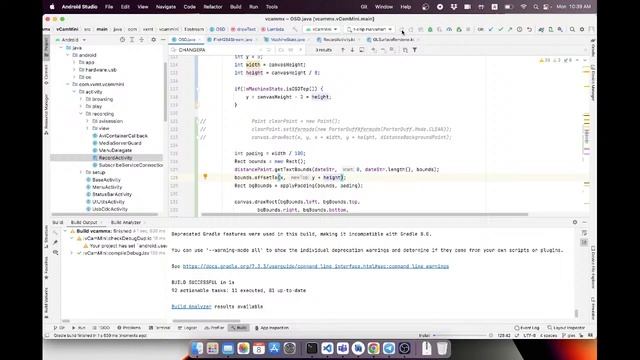
Task: Click Expand All in Project panel toolbar
Action: point(132,40)
